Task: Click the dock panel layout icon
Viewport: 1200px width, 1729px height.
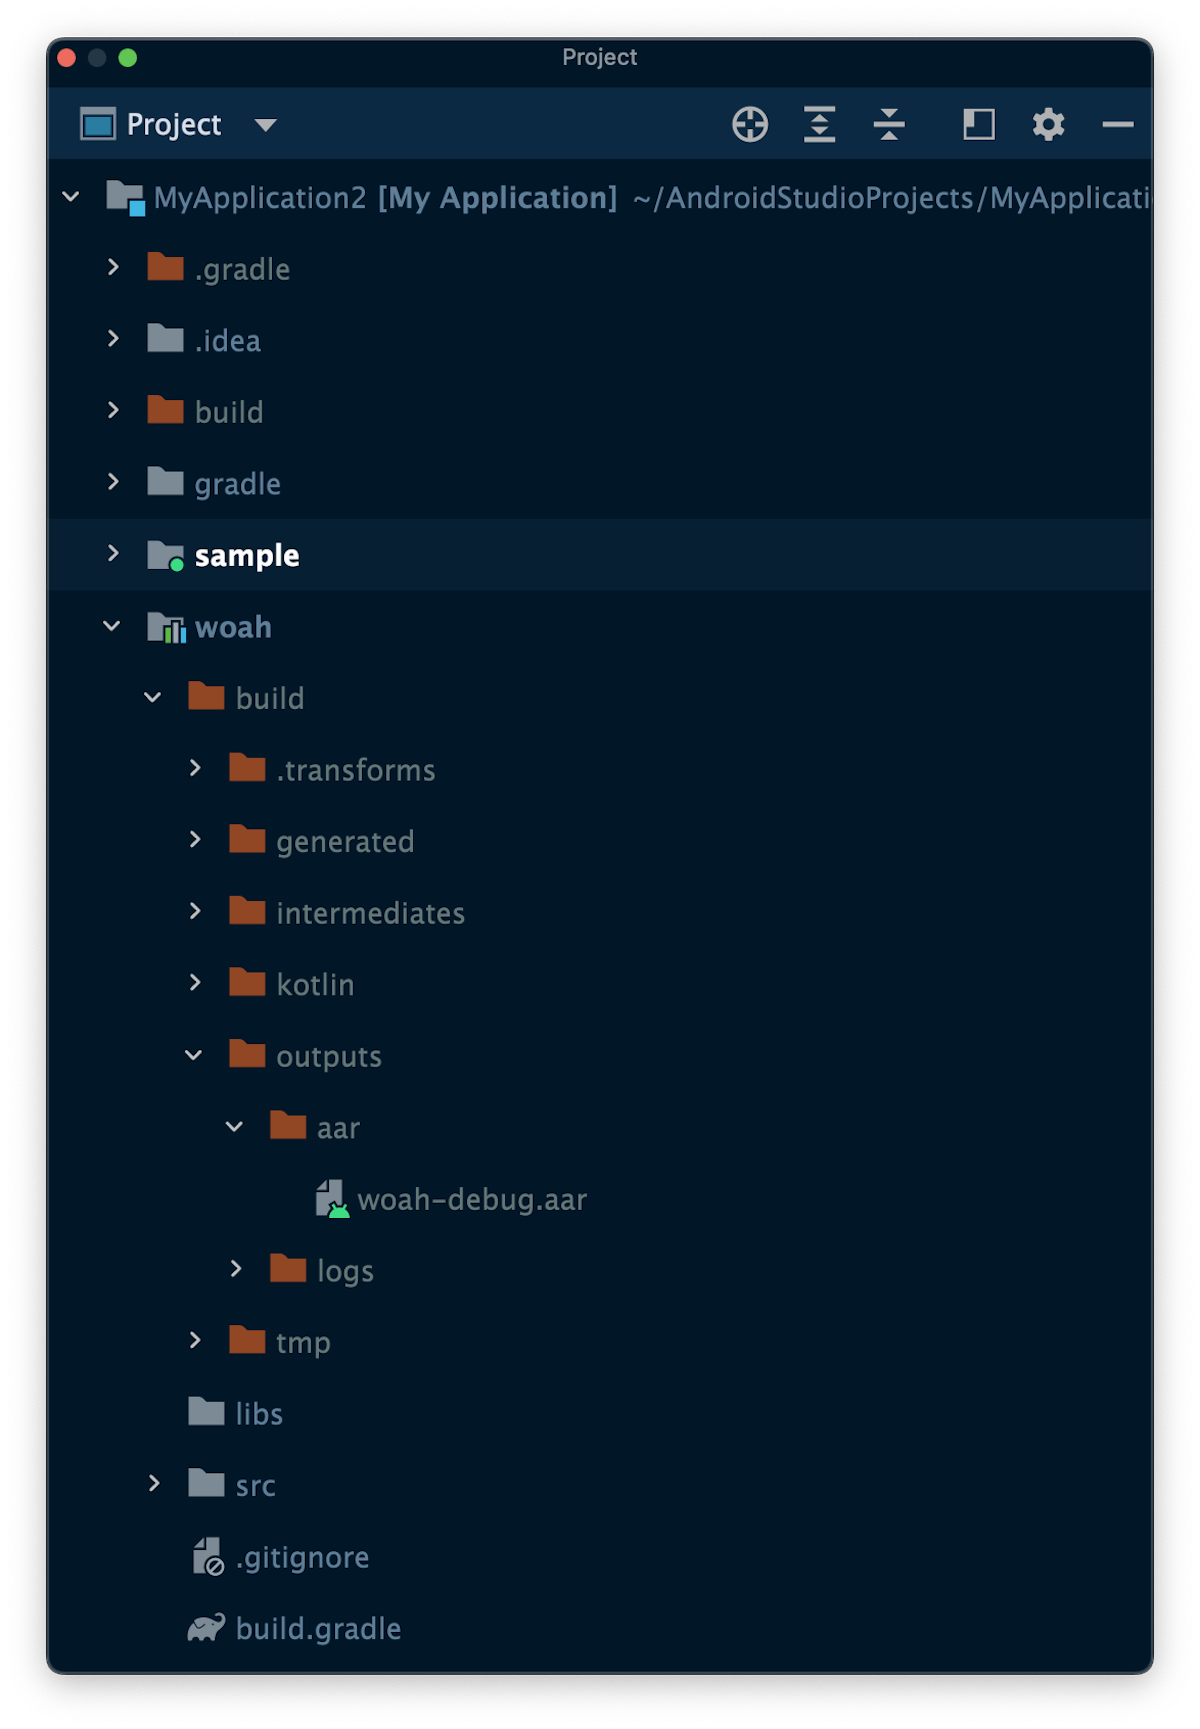Action: pyautogui.click(x=978, y=124)
